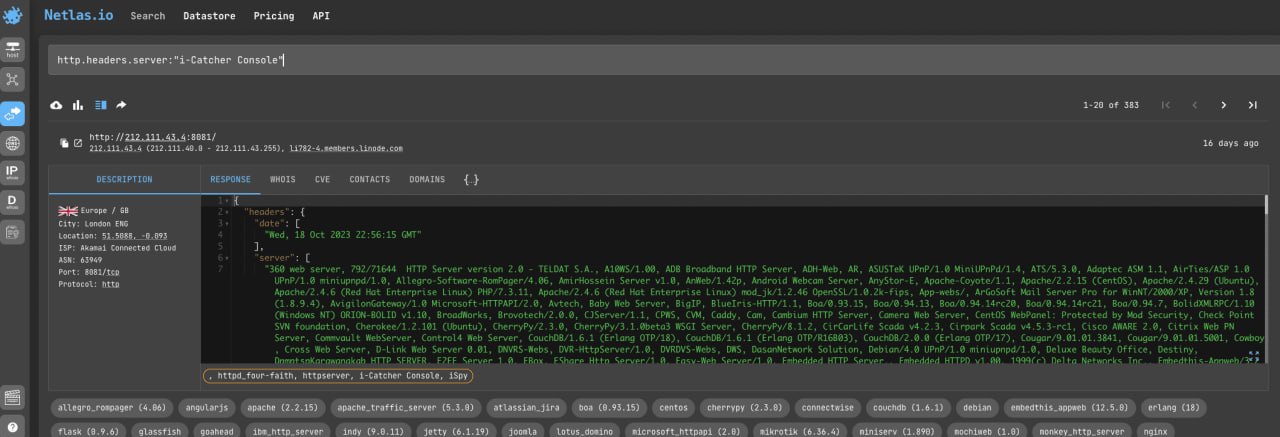
Task: Open result URL in new tab icon
Action: click(79, 143)
